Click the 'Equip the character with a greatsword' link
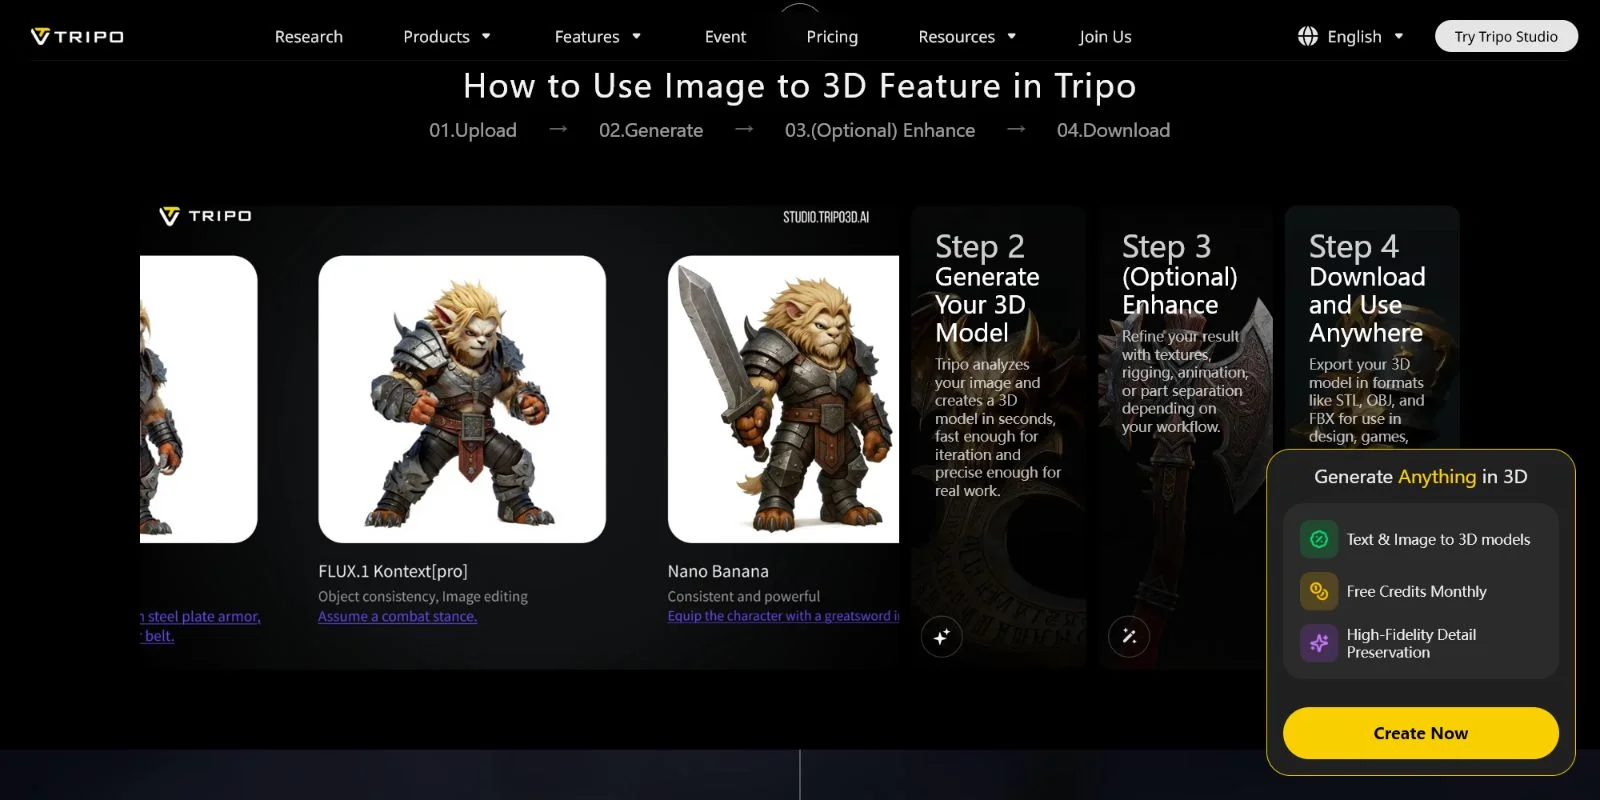 pos(783,616)
